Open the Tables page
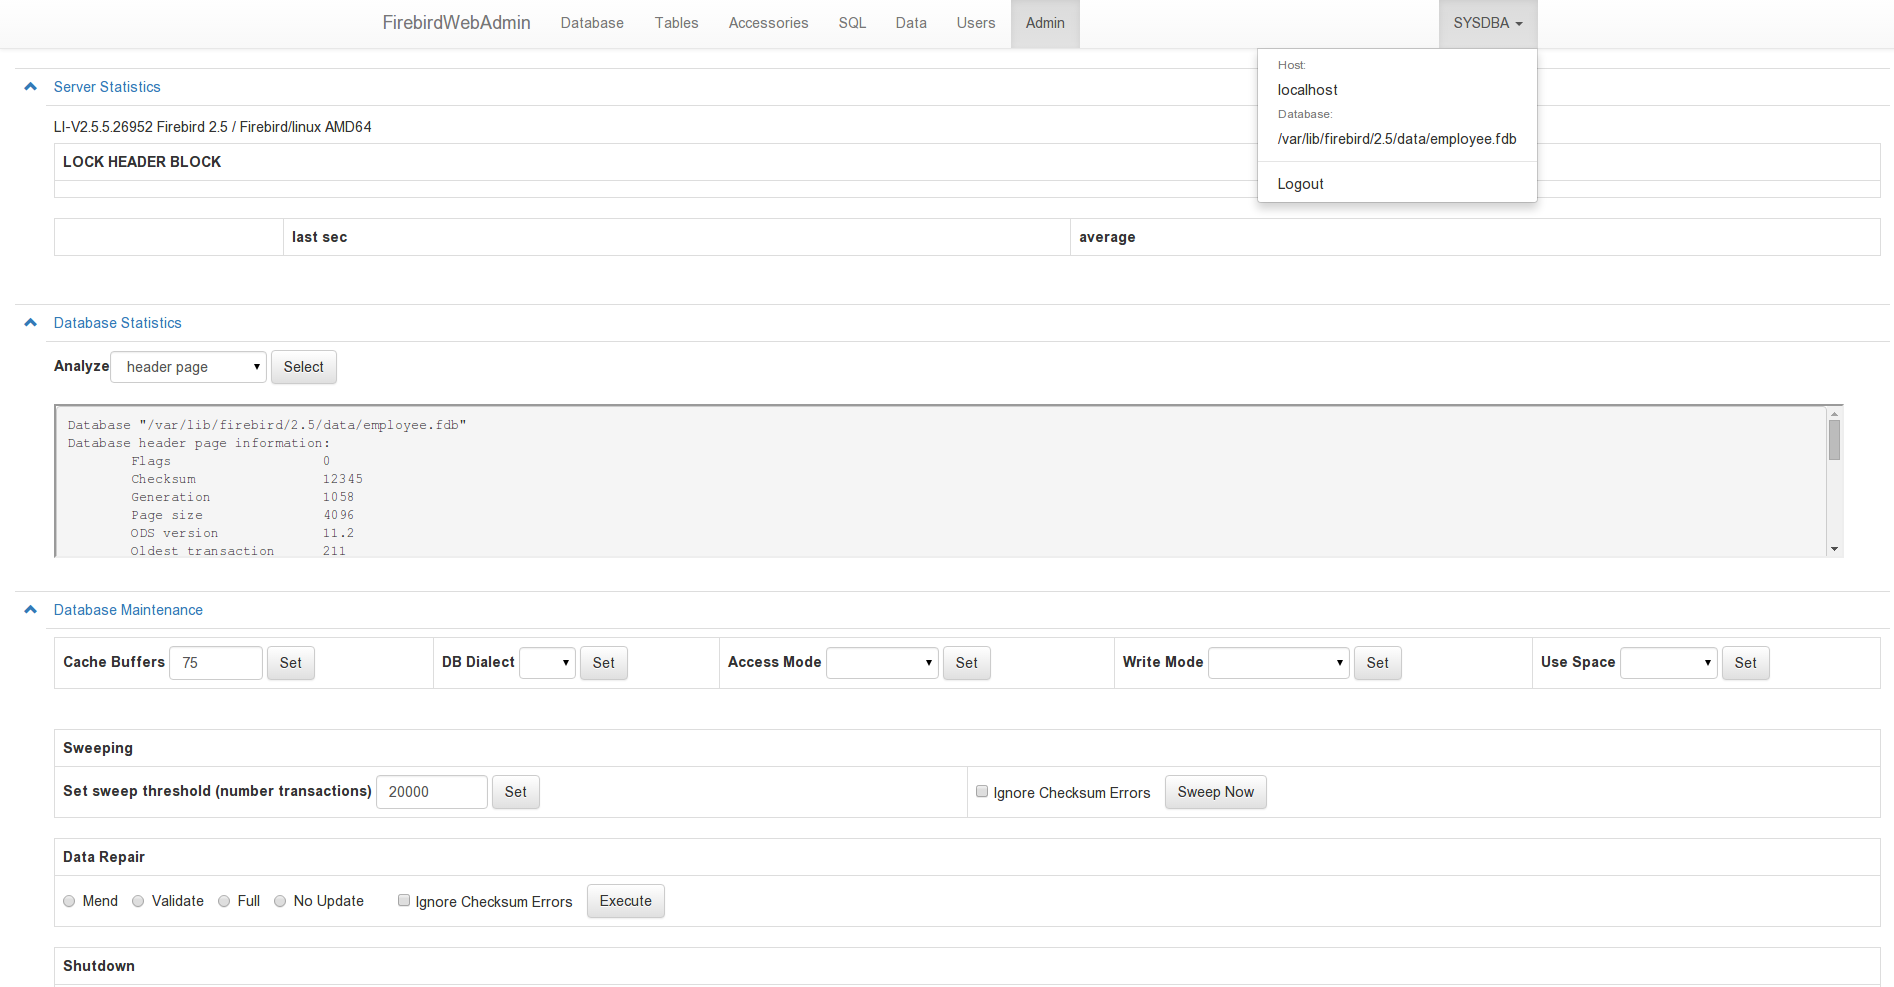The width and height of the screenshot is (1894, 987). click(x=676, y=22)
